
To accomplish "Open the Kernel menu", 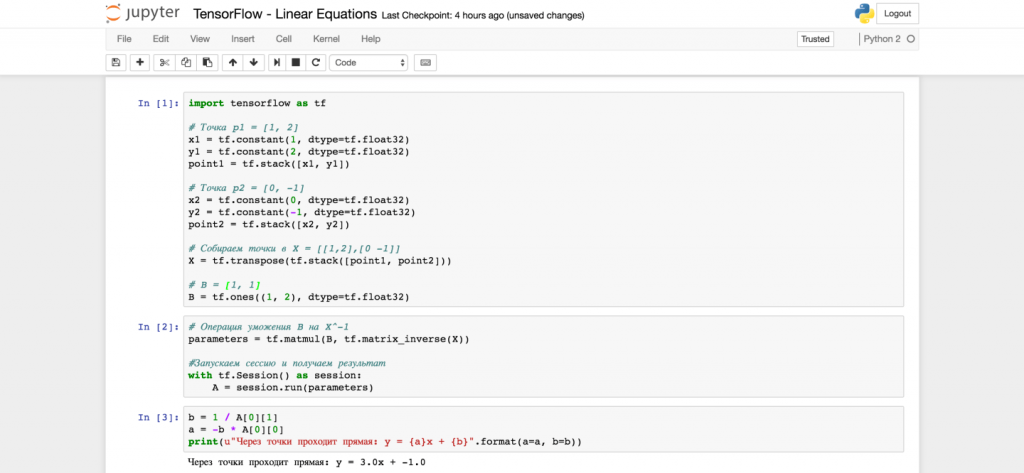I will [326, 39].
